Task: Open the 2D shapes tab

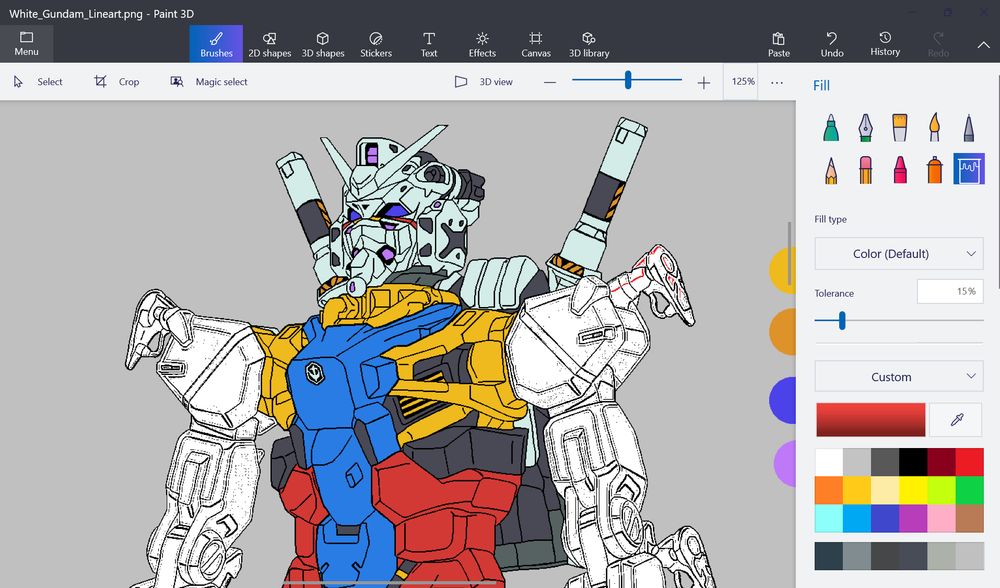Action: point(270,43)
